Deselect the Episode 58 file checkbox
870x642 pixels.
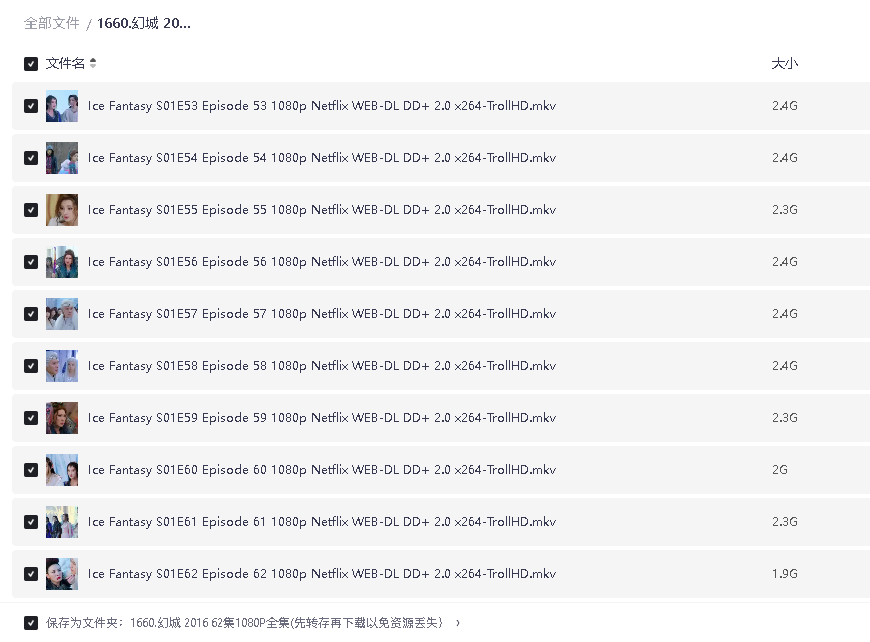[31, 366]
